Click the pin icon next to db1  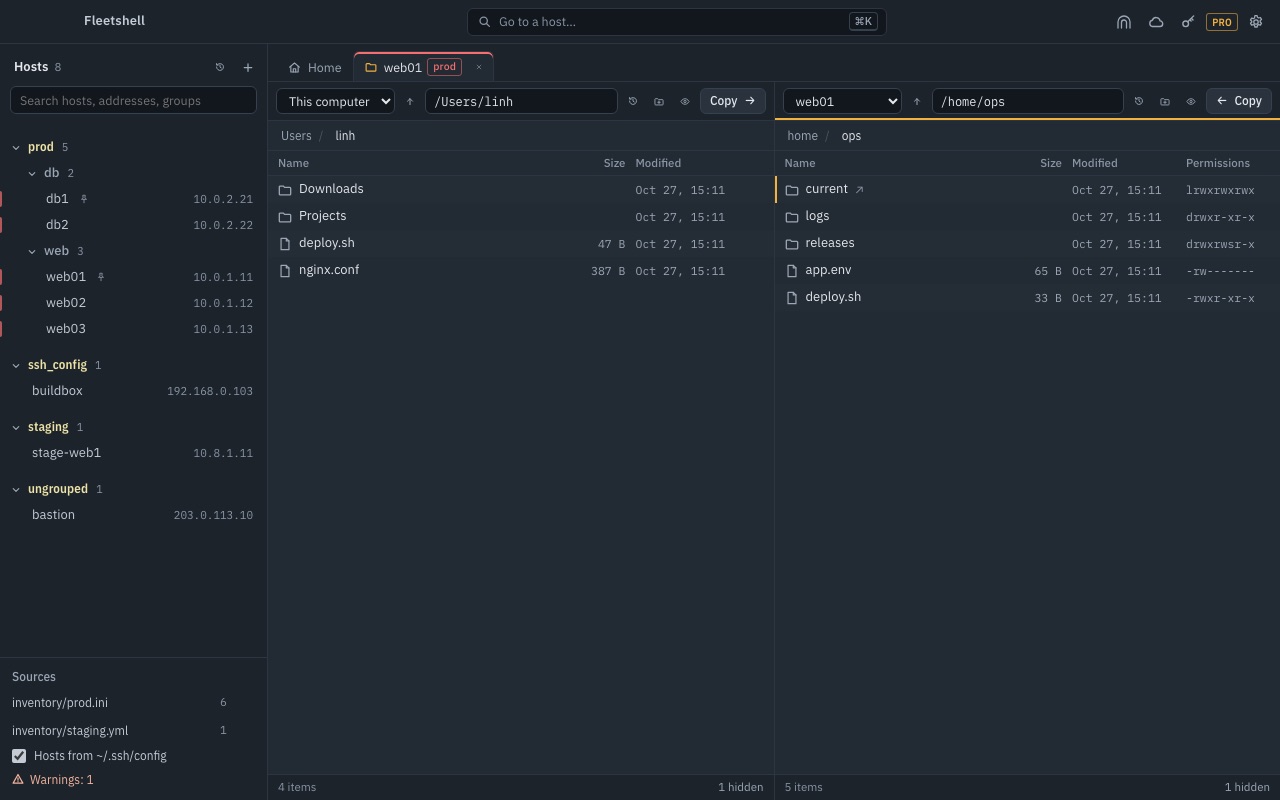tap(84, 199)
